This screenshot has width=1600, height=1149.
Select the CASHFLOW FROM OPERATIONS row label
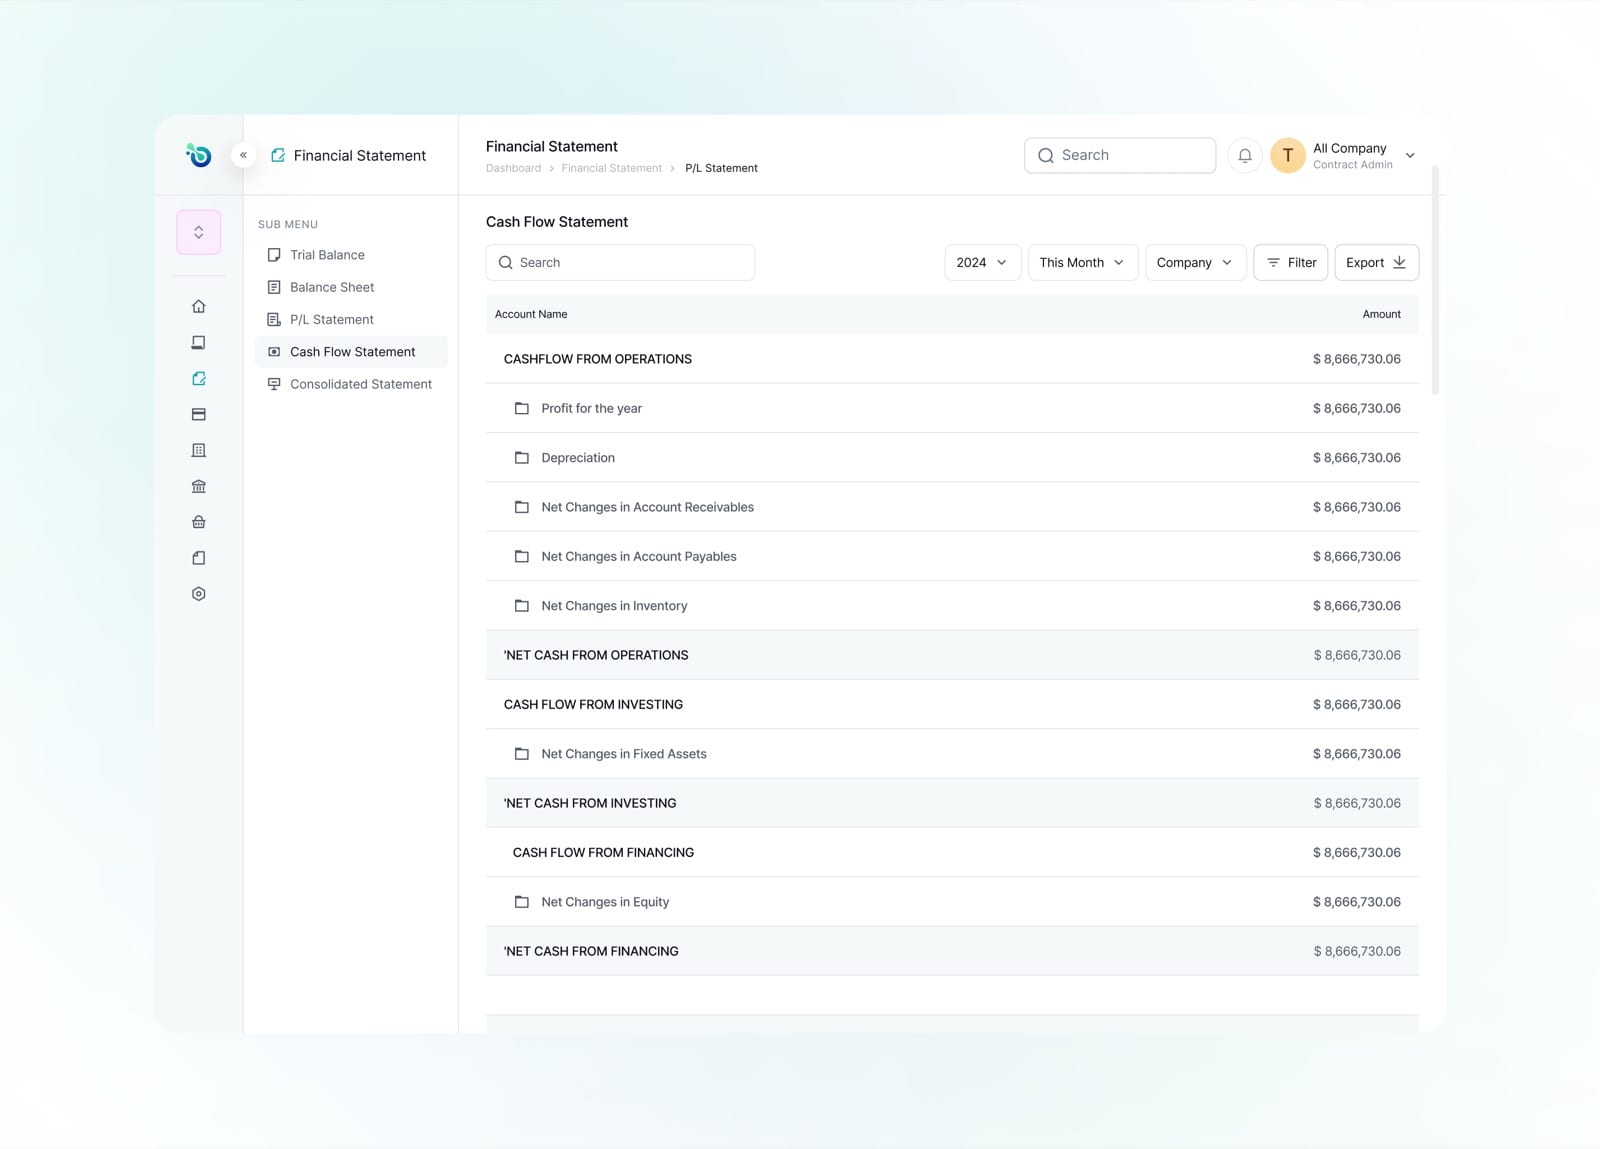pyautogui.click(x=598, y=359)
